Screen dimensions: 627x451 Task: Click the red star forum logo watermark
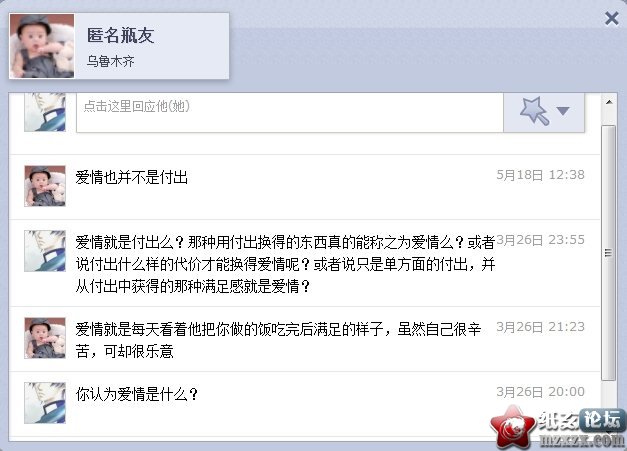tap(514, 427)
